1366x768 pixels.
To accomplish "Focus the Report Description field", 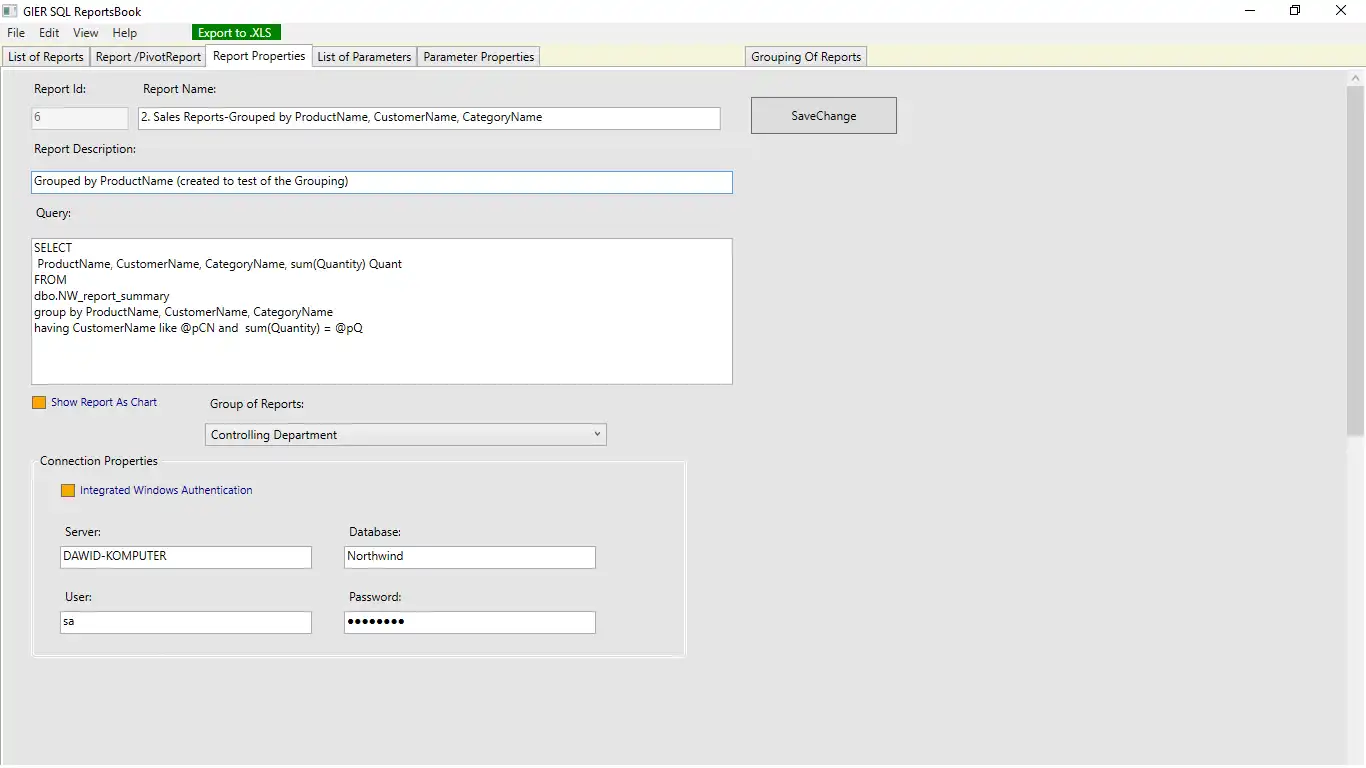I will click(x=381, y=182).
